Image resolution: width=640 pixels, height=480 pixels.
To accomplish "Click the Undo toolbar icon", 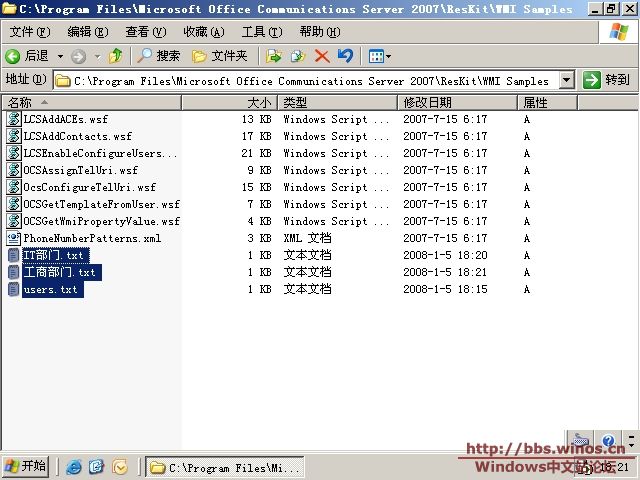I will coord(345,56).
